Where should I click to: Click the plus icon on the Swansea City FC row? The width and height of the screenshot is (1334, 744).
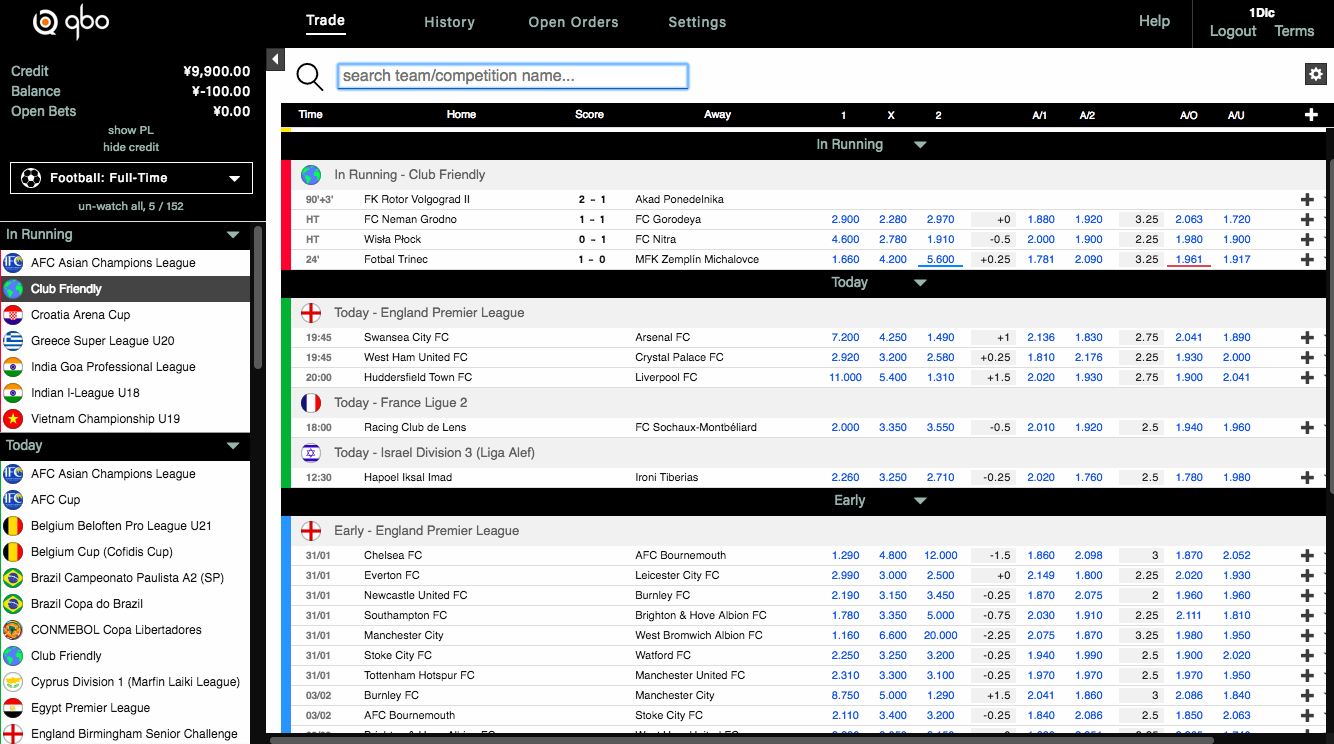pyautogui.click(x=1307, y=337)
